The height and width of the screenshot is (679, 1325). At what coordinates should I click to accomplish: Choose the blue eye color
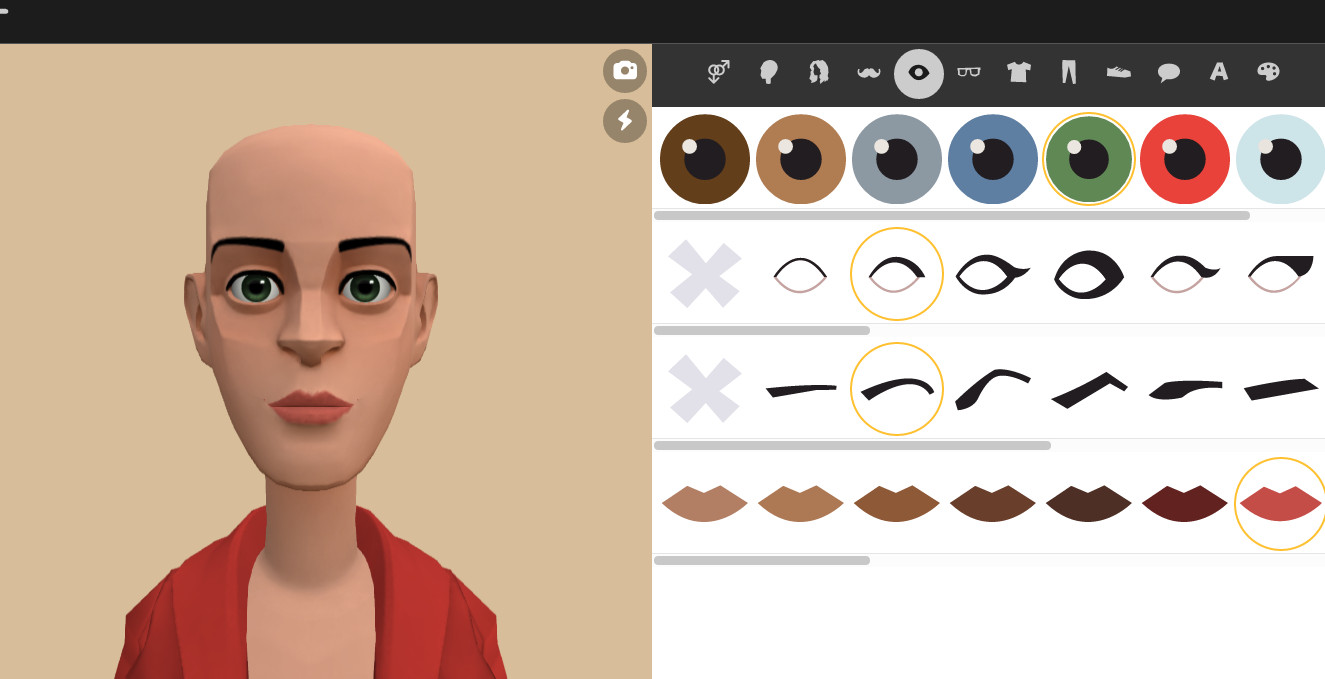(993, 159)
